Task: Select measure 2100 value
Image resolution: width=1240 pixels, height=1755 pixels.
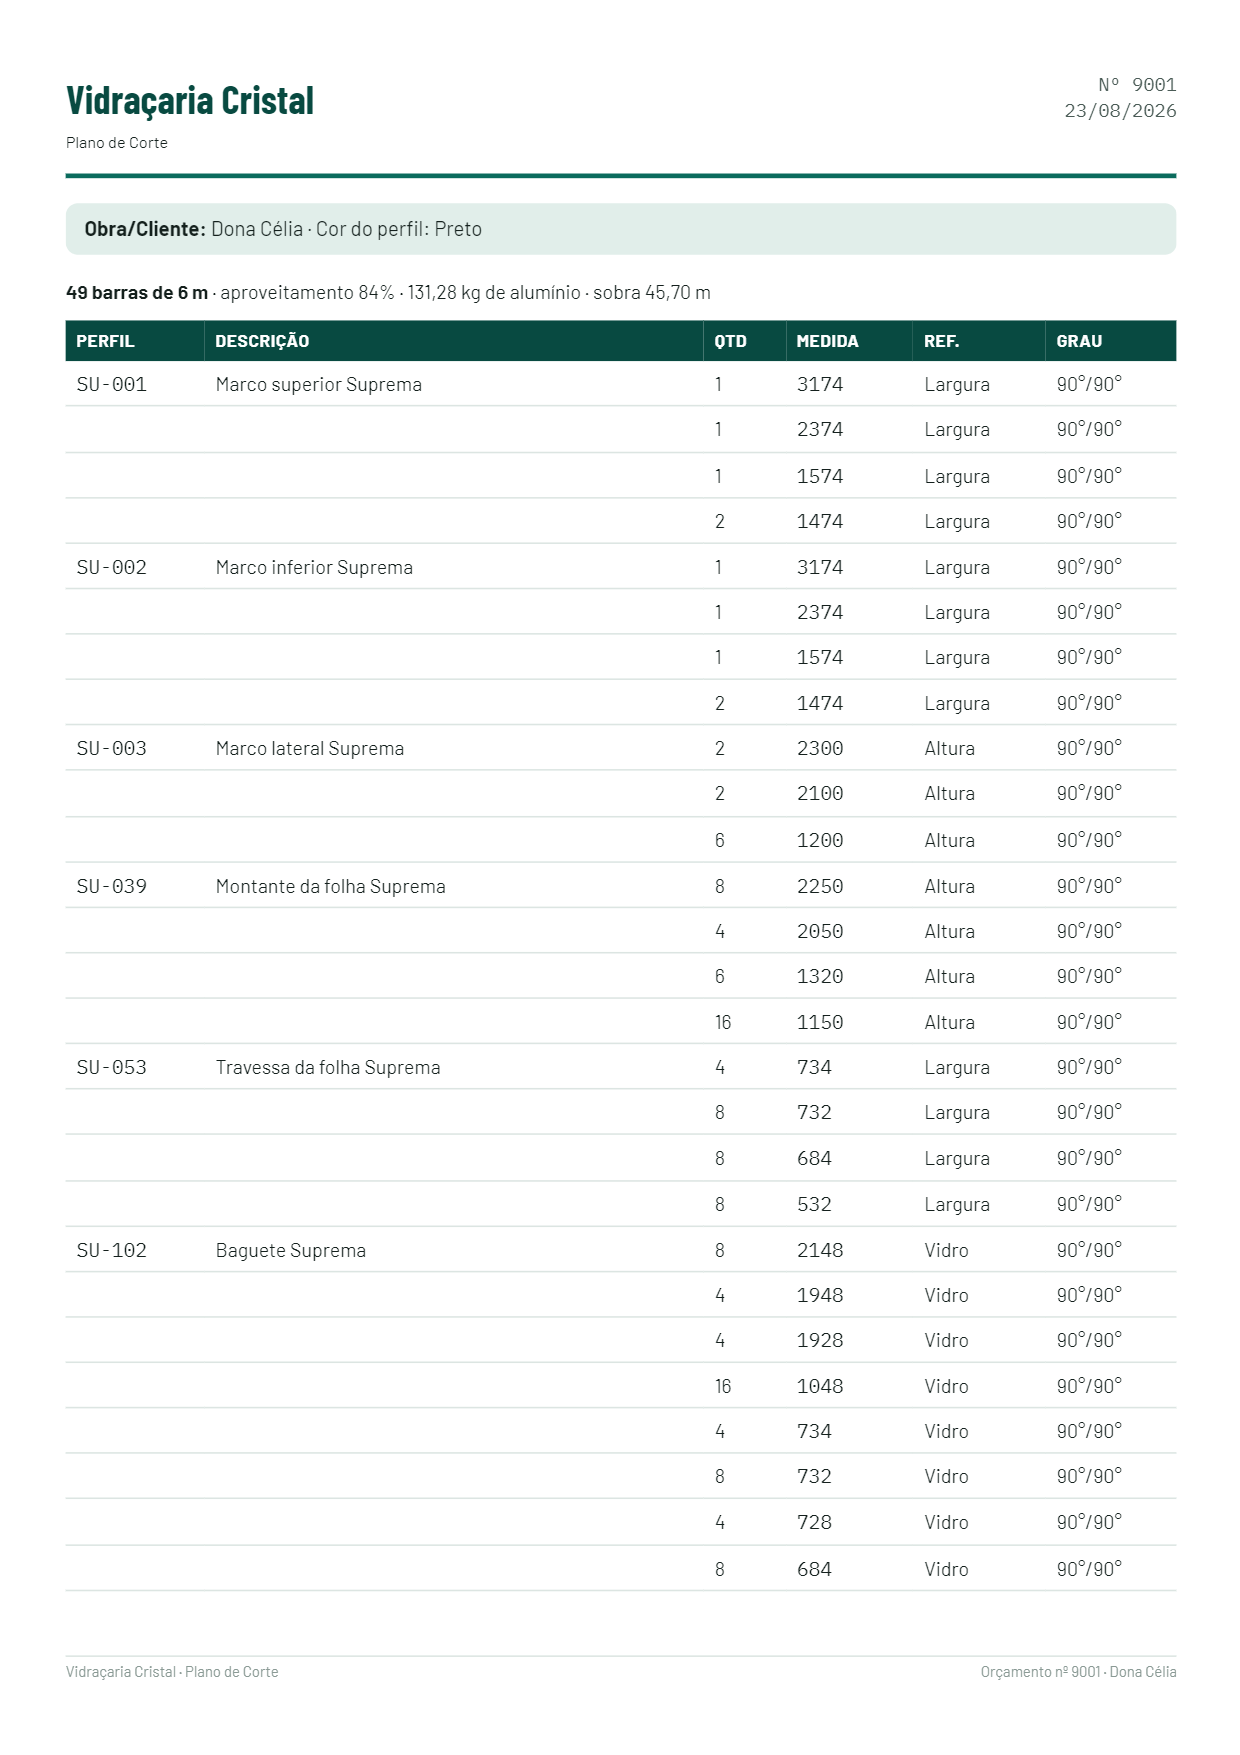Action: coord(820,793)
